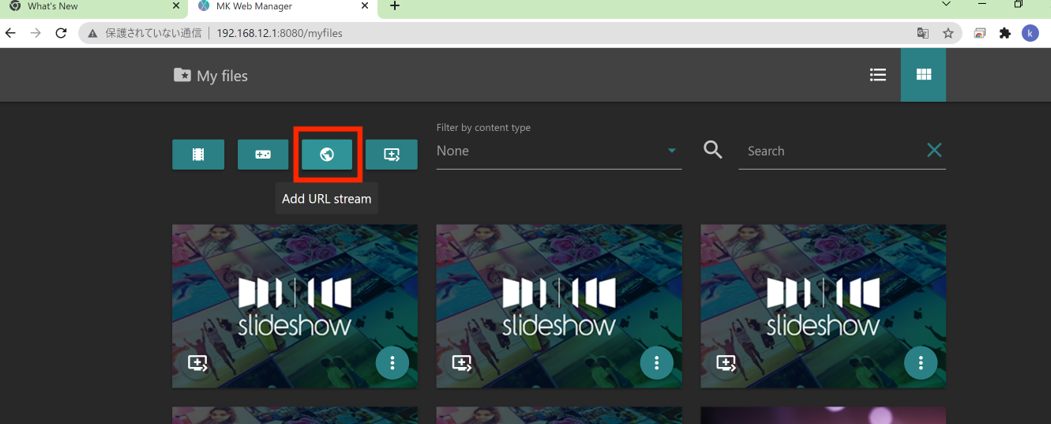
Task: Click the Add URL stream globe button
Action: click(x=327, y=155)
